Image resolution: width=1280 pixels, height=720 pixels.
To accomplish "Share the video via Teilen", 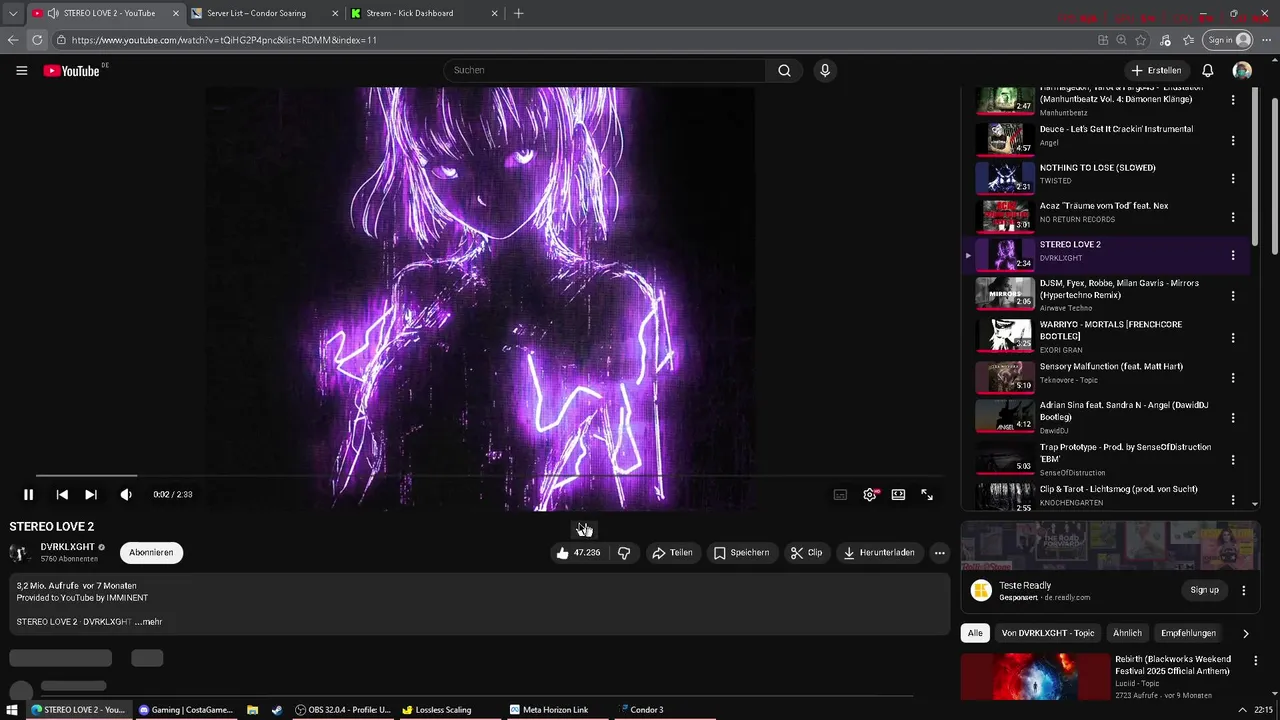I will (672, 552).
